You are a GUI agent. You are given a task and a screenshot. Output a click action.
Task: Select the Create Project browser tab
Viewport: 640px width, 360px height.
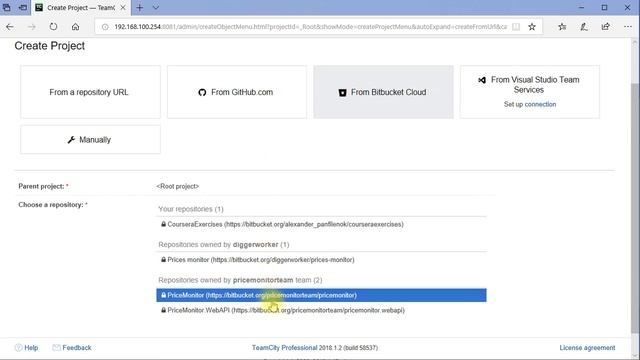click(80, 8)
